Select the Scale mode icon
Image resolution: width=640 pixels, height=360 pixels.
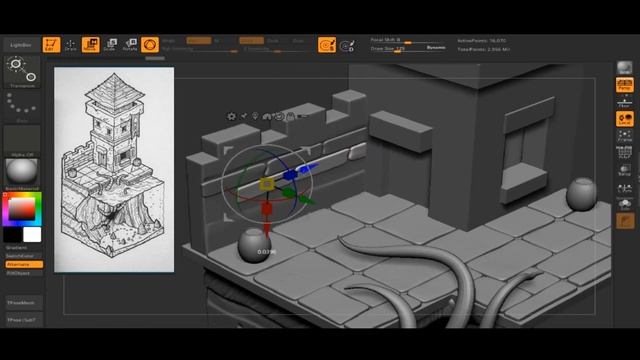click(110, 44)
